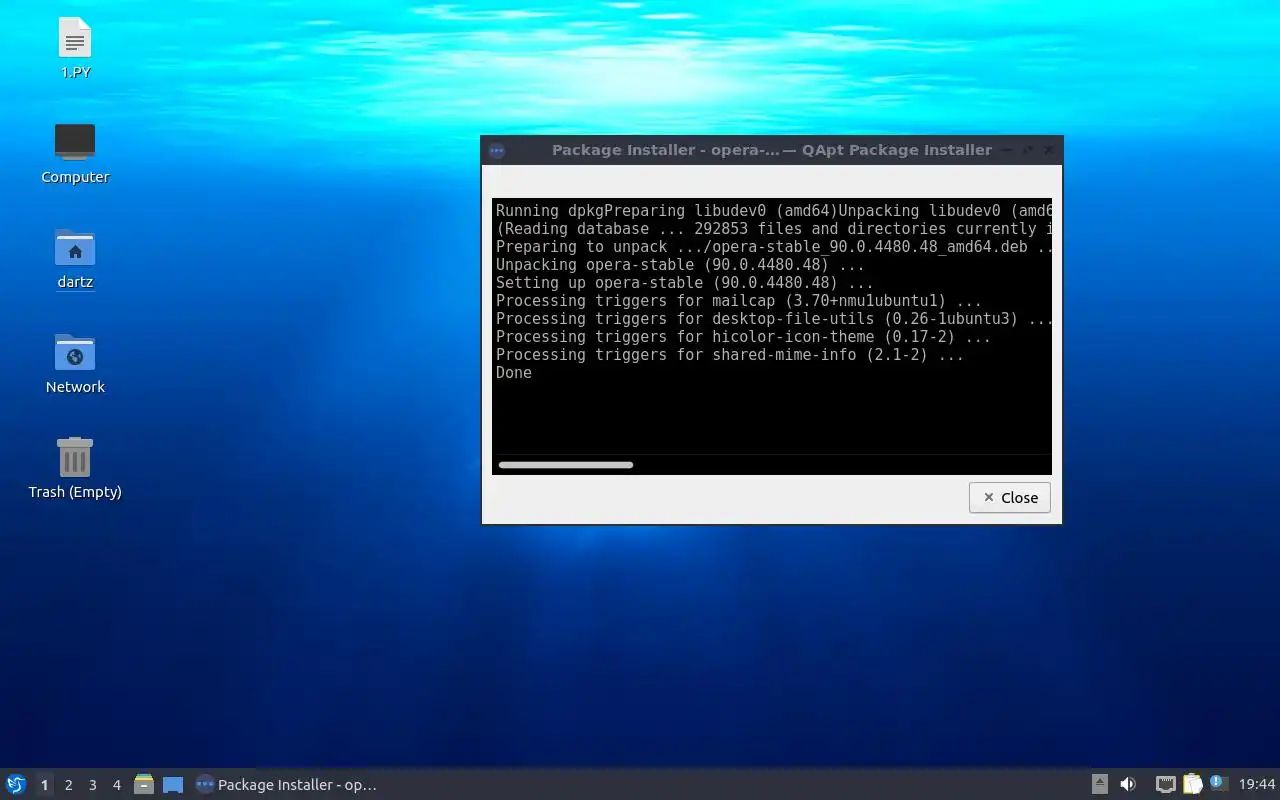1280x800 pixels.
Task: Open the Trash (Empty) icon
Action: 75,469
